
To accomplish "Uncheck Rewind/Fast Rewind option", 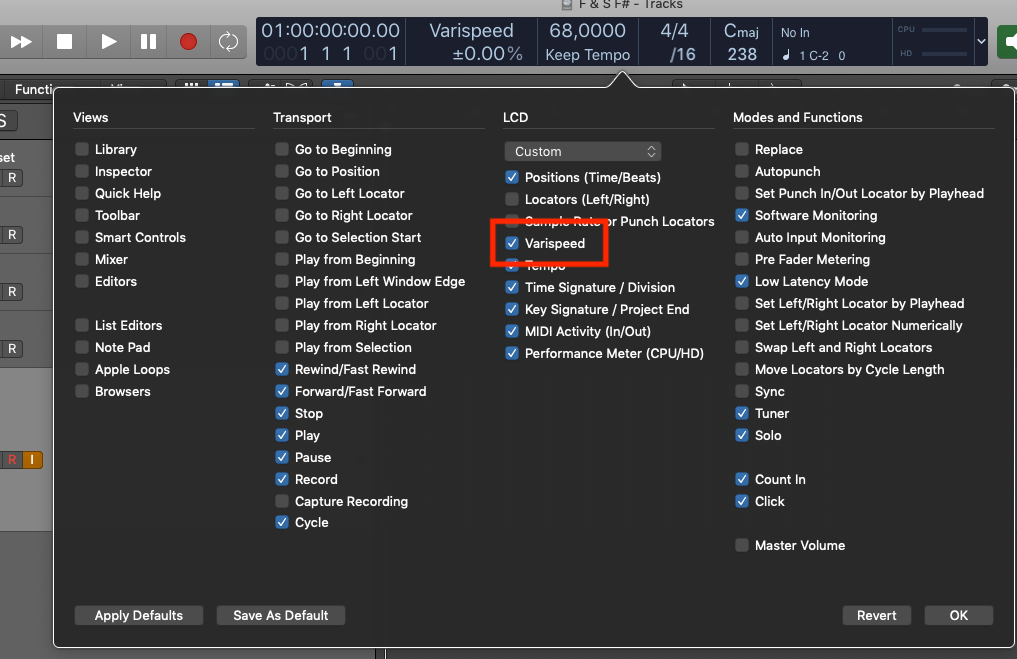I will pyautogui.click(x=281, y=370).
